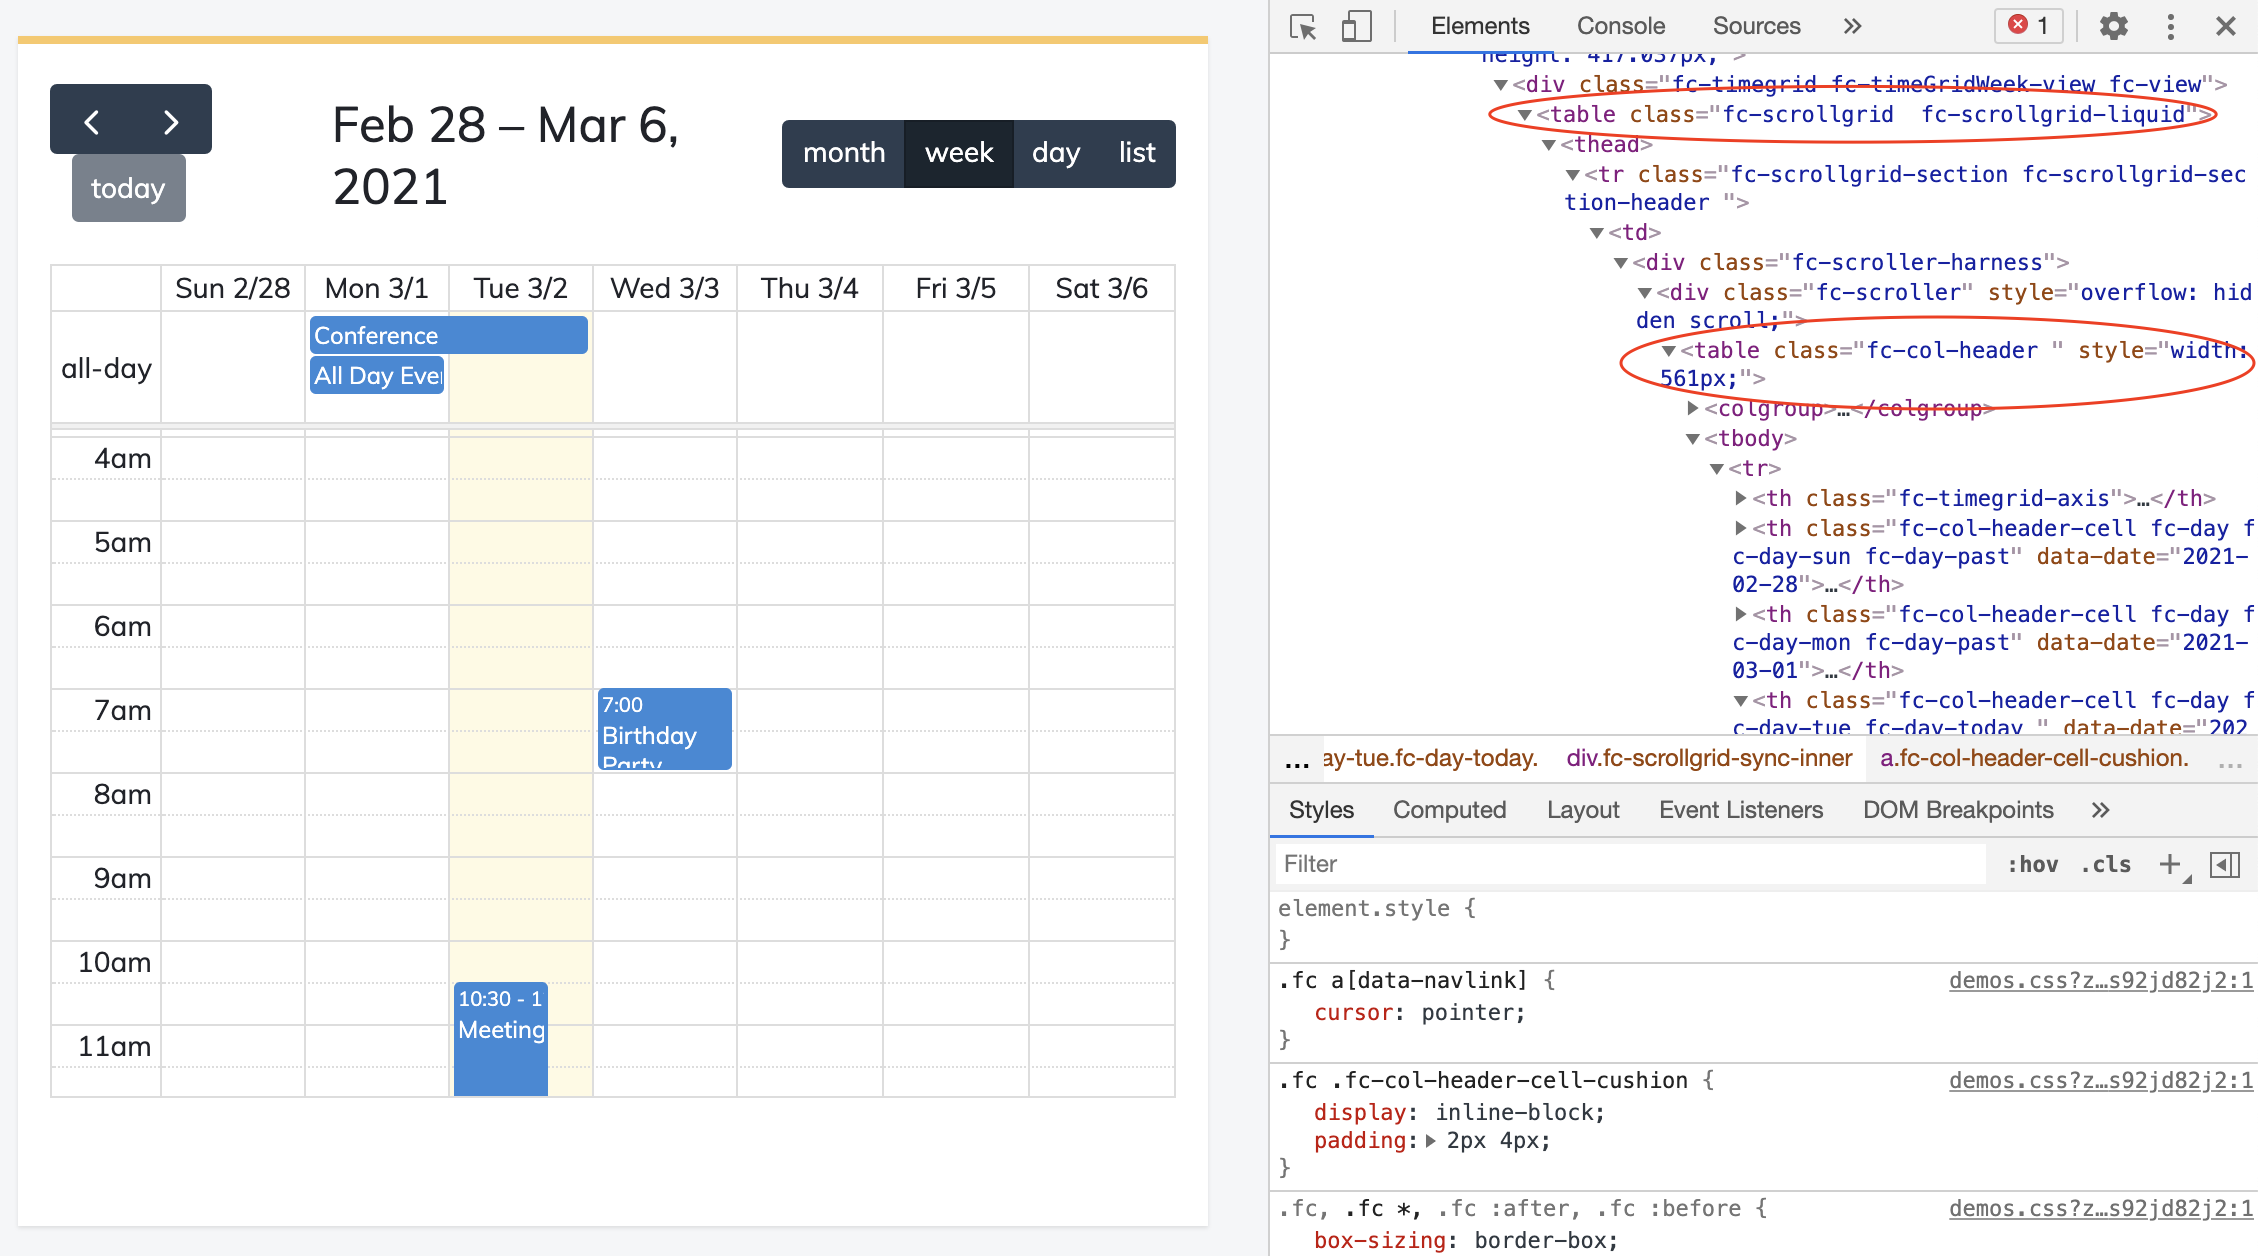Open the computed styles sidebar icon
2258x1256 pixels.
[2225, 864]
